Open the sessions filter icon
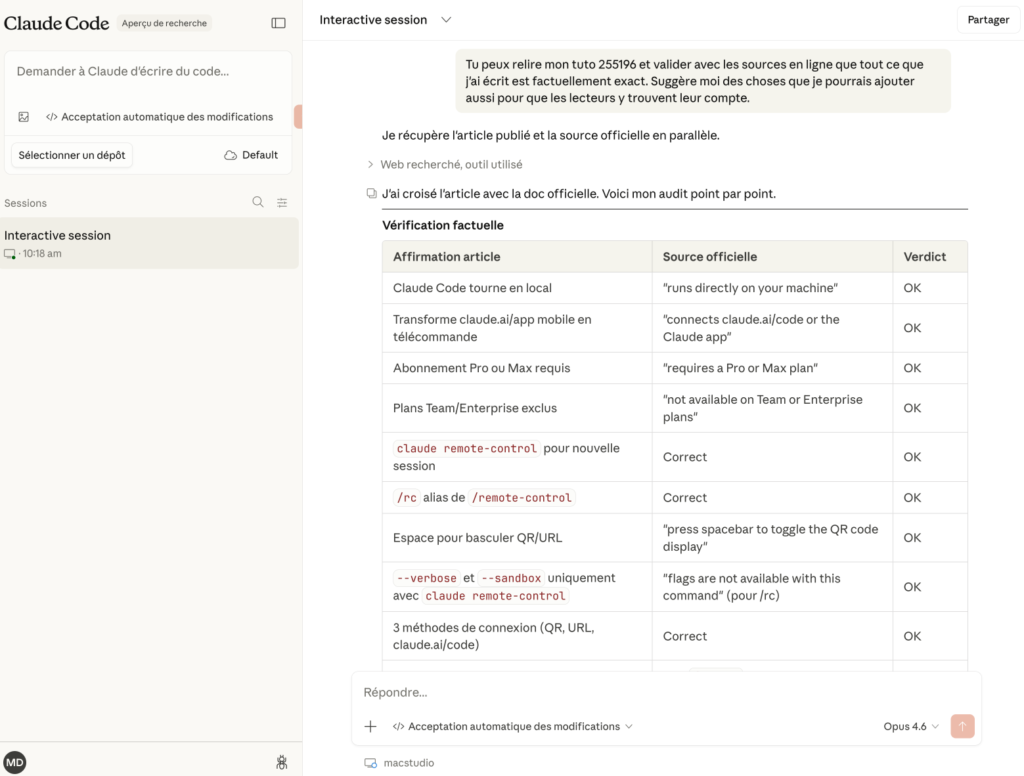Screen dimensions: 1024x776 tap(282, 202)
